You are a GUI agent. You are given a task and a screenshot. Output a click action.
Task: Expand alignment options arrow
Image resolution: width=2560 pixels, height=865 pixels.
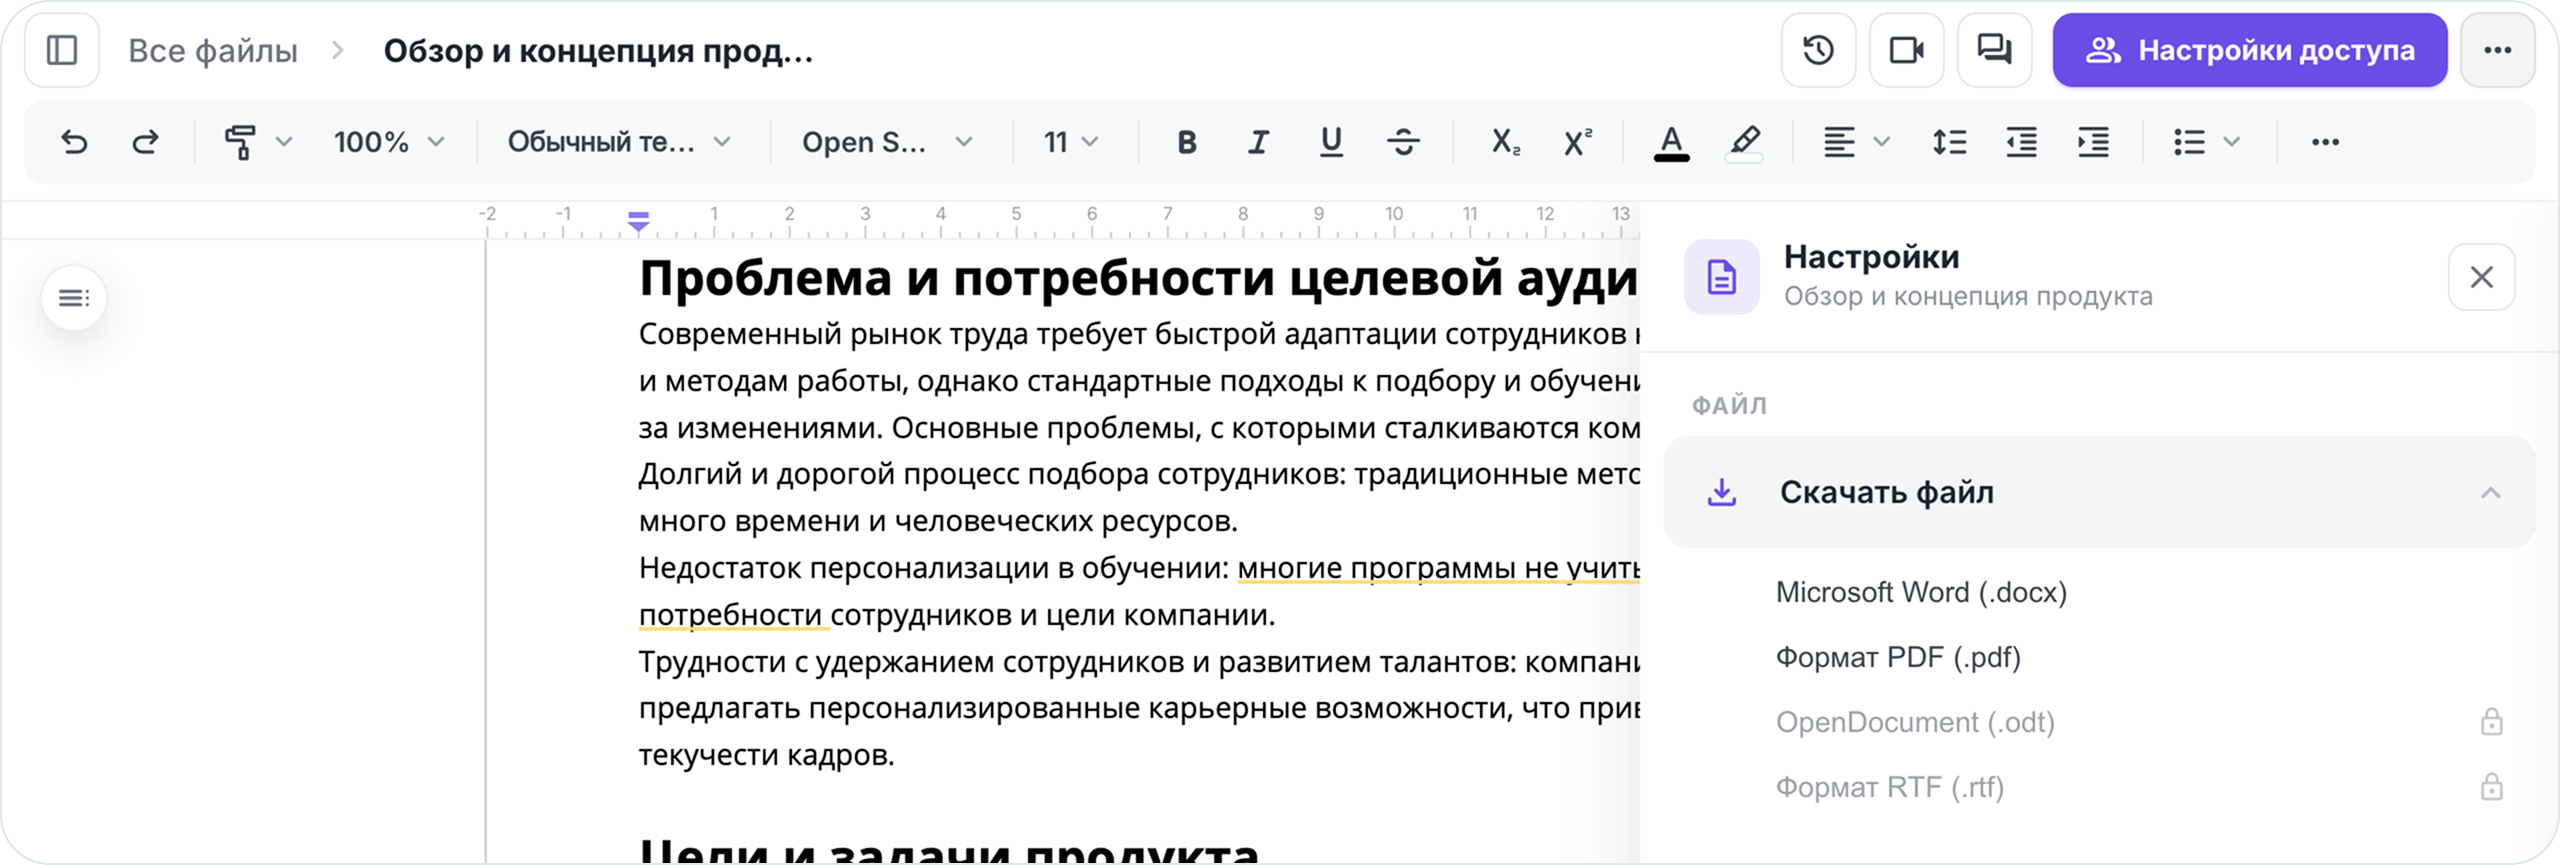[1881, 142]
